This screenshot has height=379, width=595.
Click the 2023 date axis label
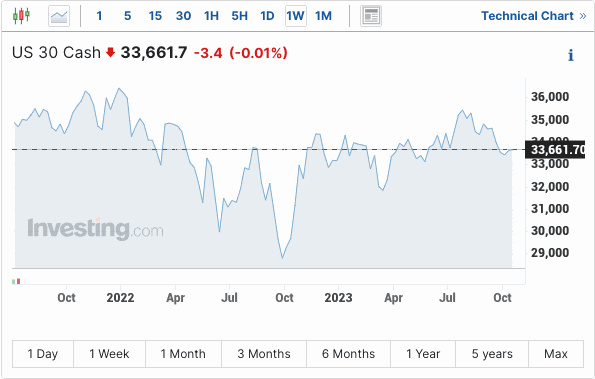point(338,298)
